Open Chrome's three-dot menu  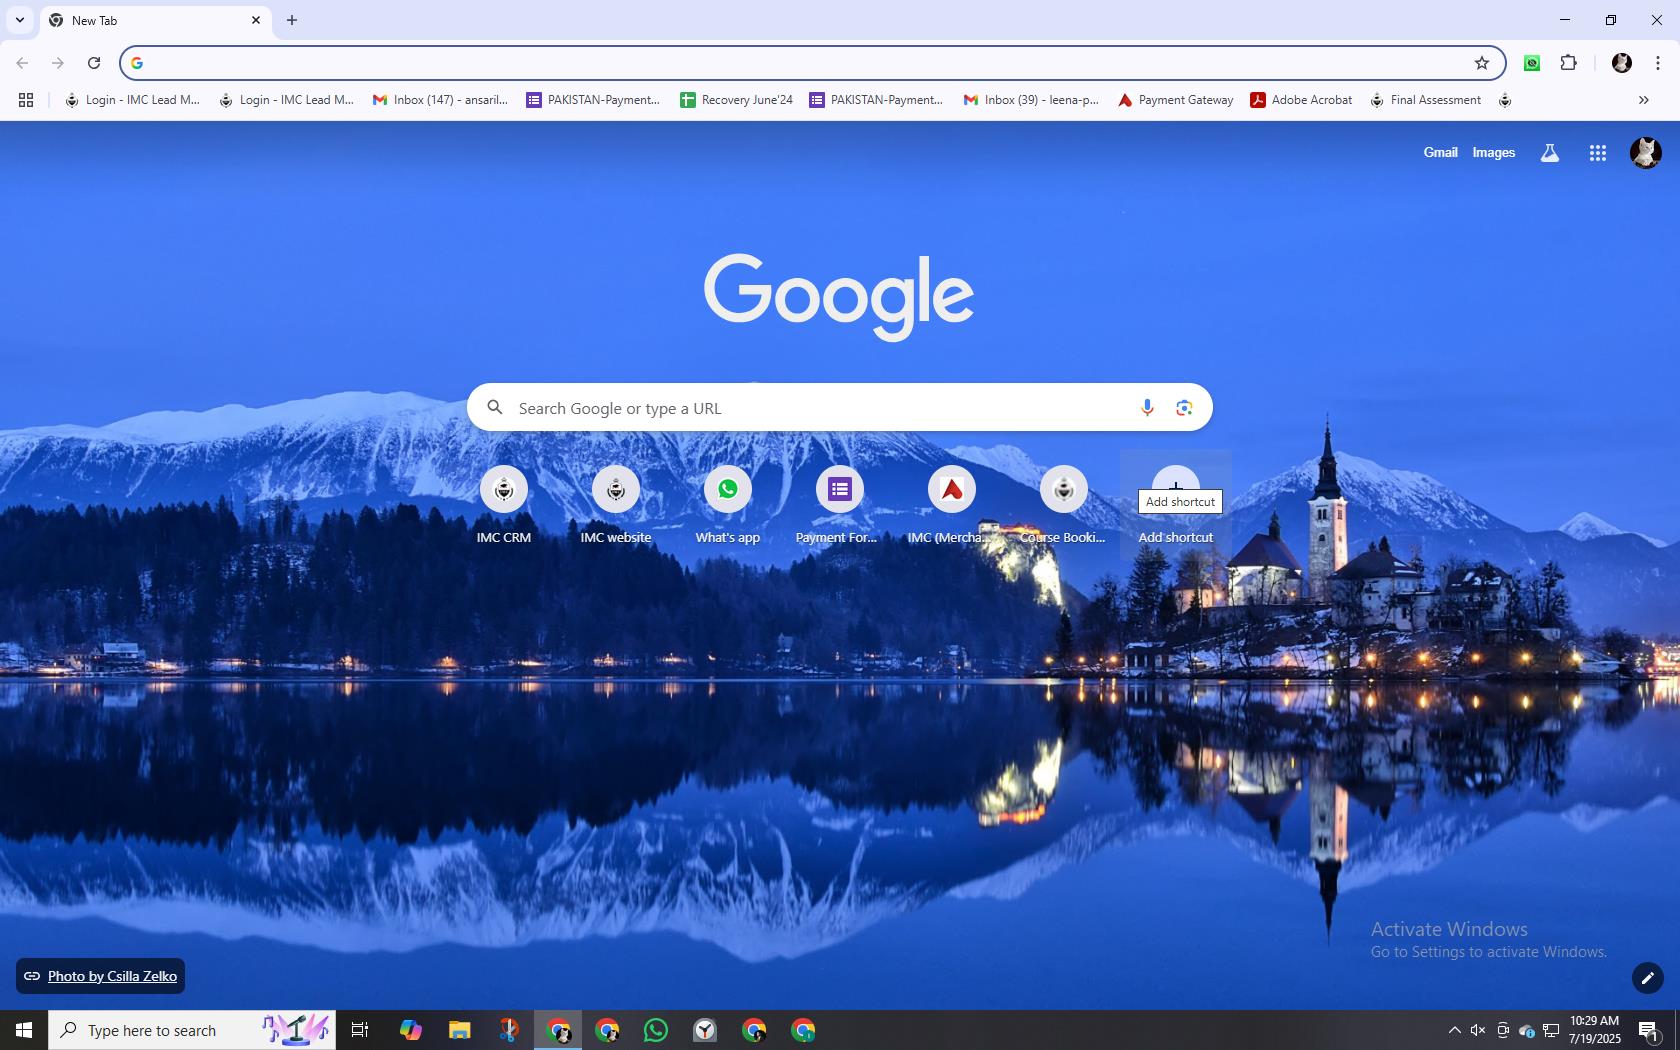1658,63
